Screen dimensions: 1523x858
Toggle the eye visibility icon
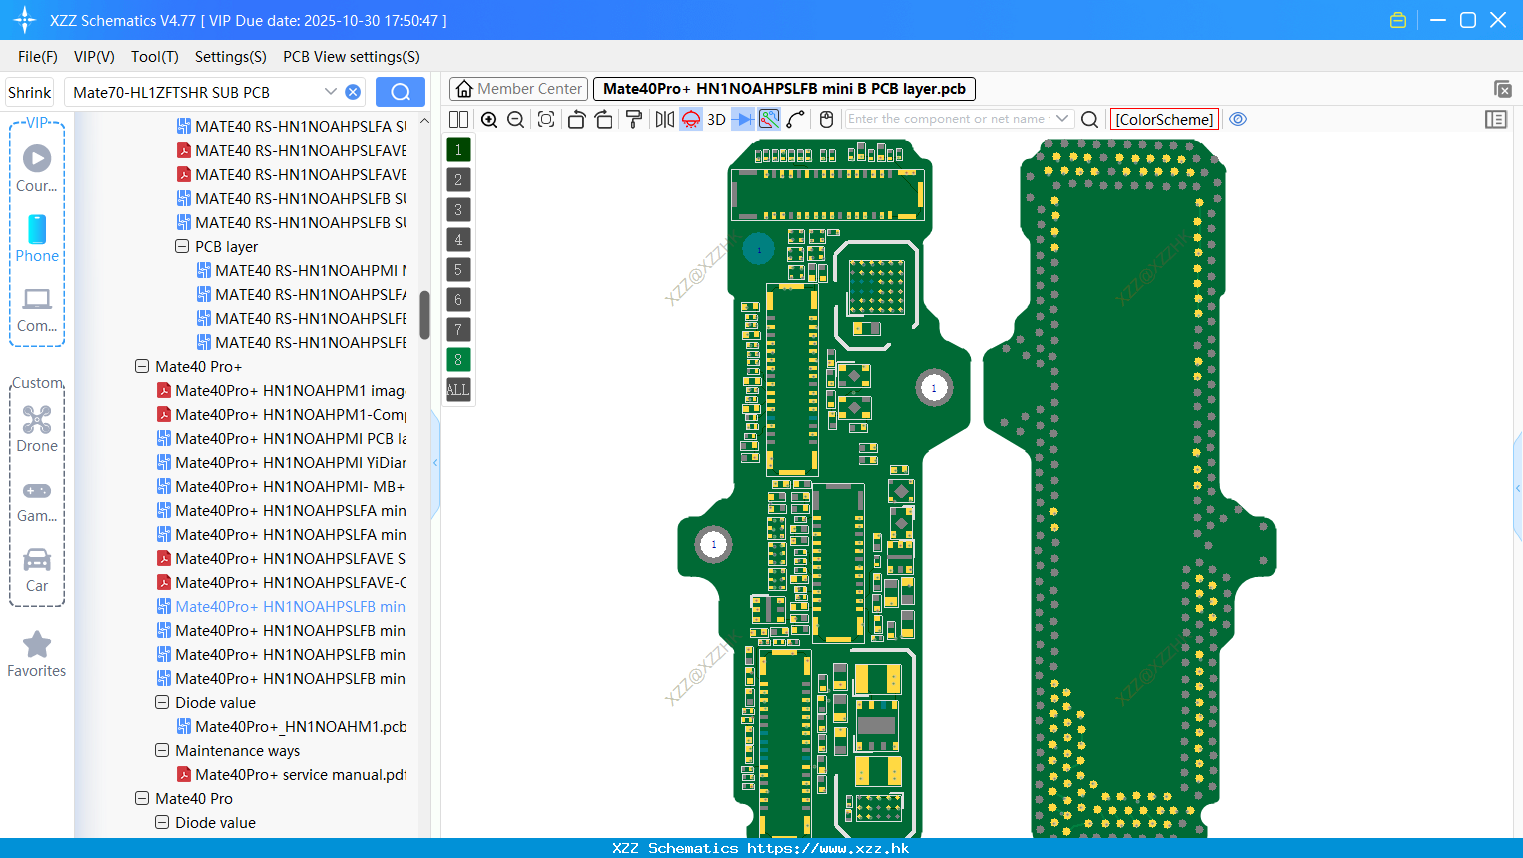tap(1238, 119)
